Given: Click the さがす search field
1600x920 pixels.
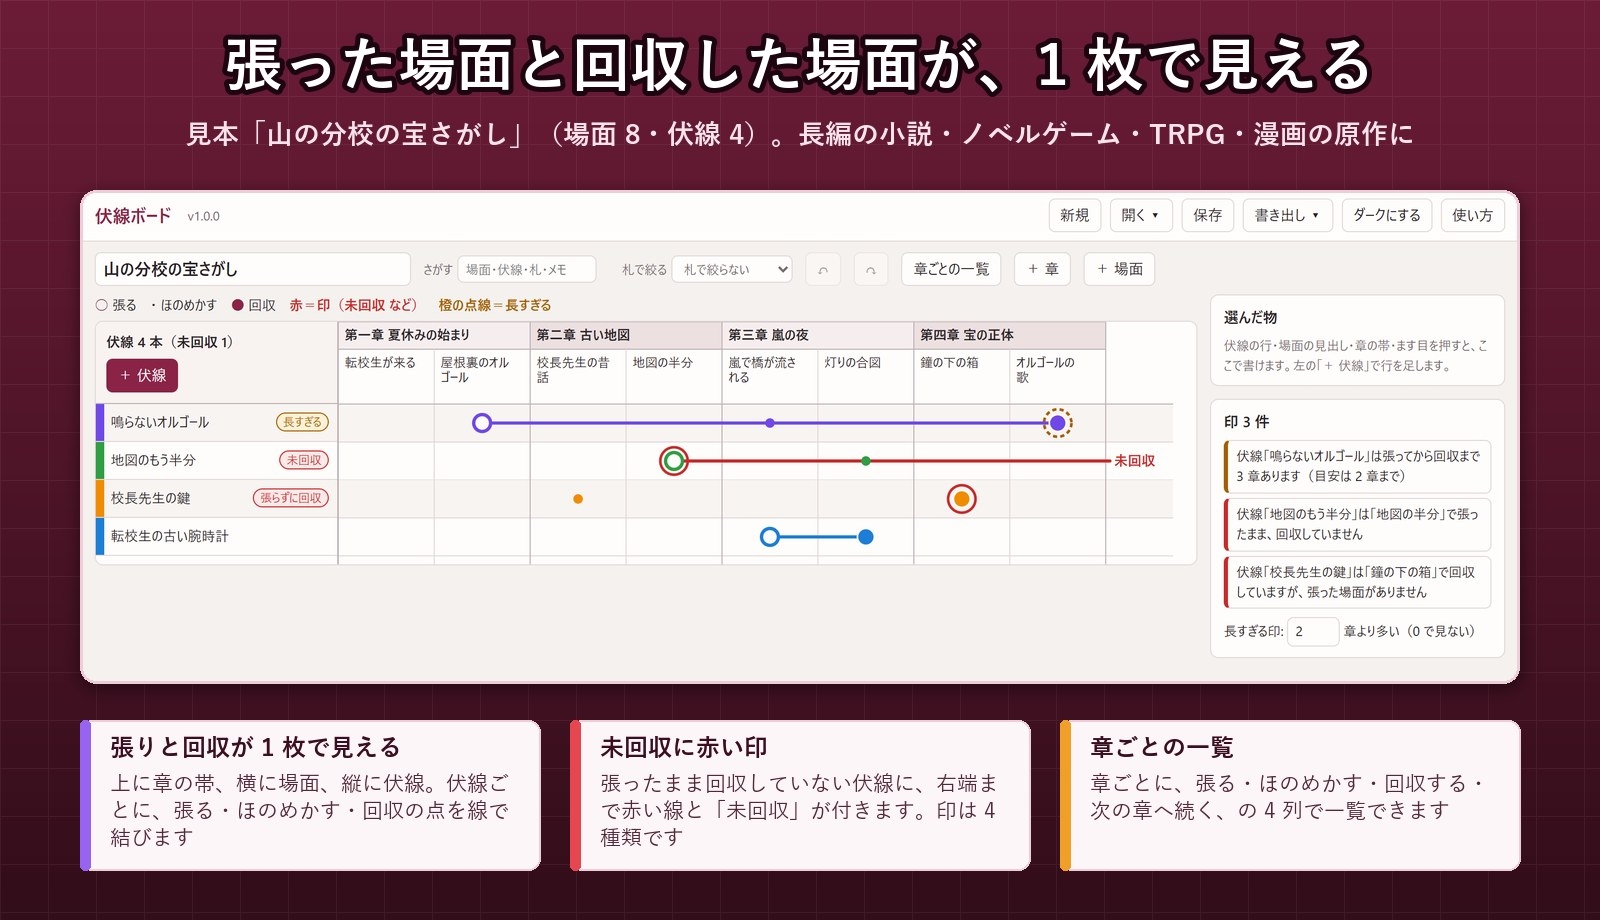Looking at the screenshot, I should (527, 269).
